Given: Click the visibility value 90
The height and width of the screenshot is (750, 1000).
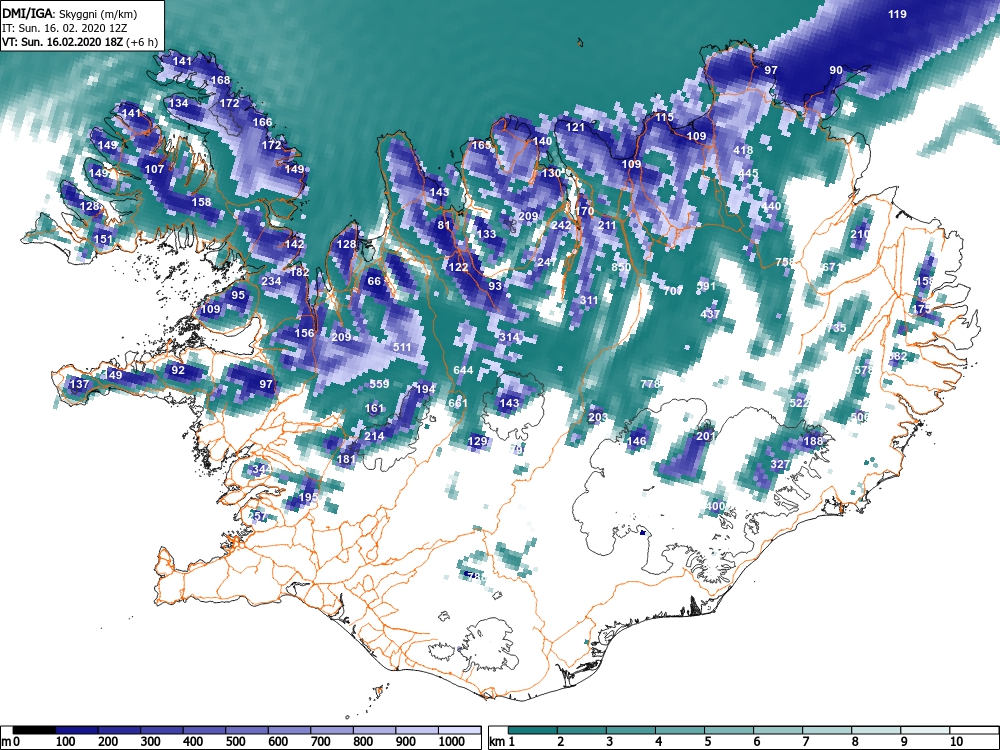Looking at the screenshot, I should point(835,70).
